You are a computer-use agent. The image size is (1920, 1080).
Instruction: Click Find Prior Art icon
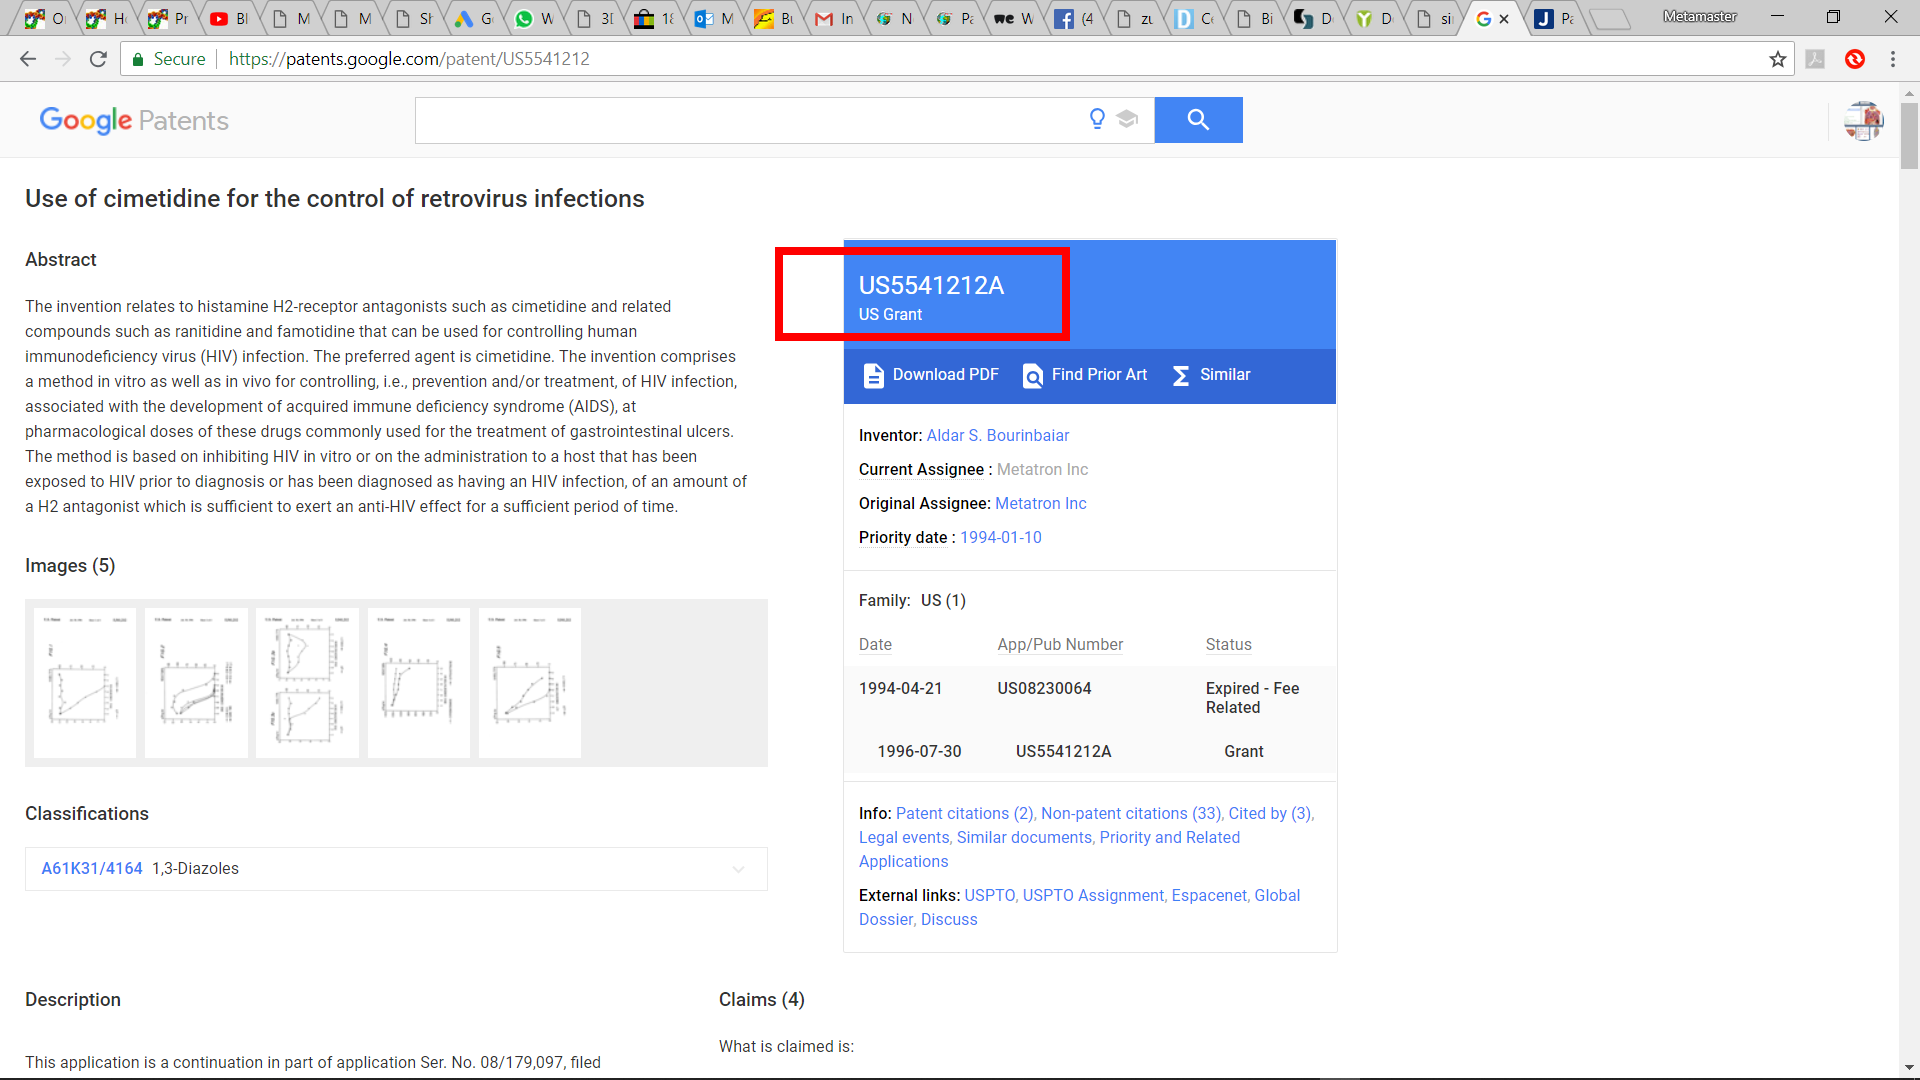pos(1033,375)
